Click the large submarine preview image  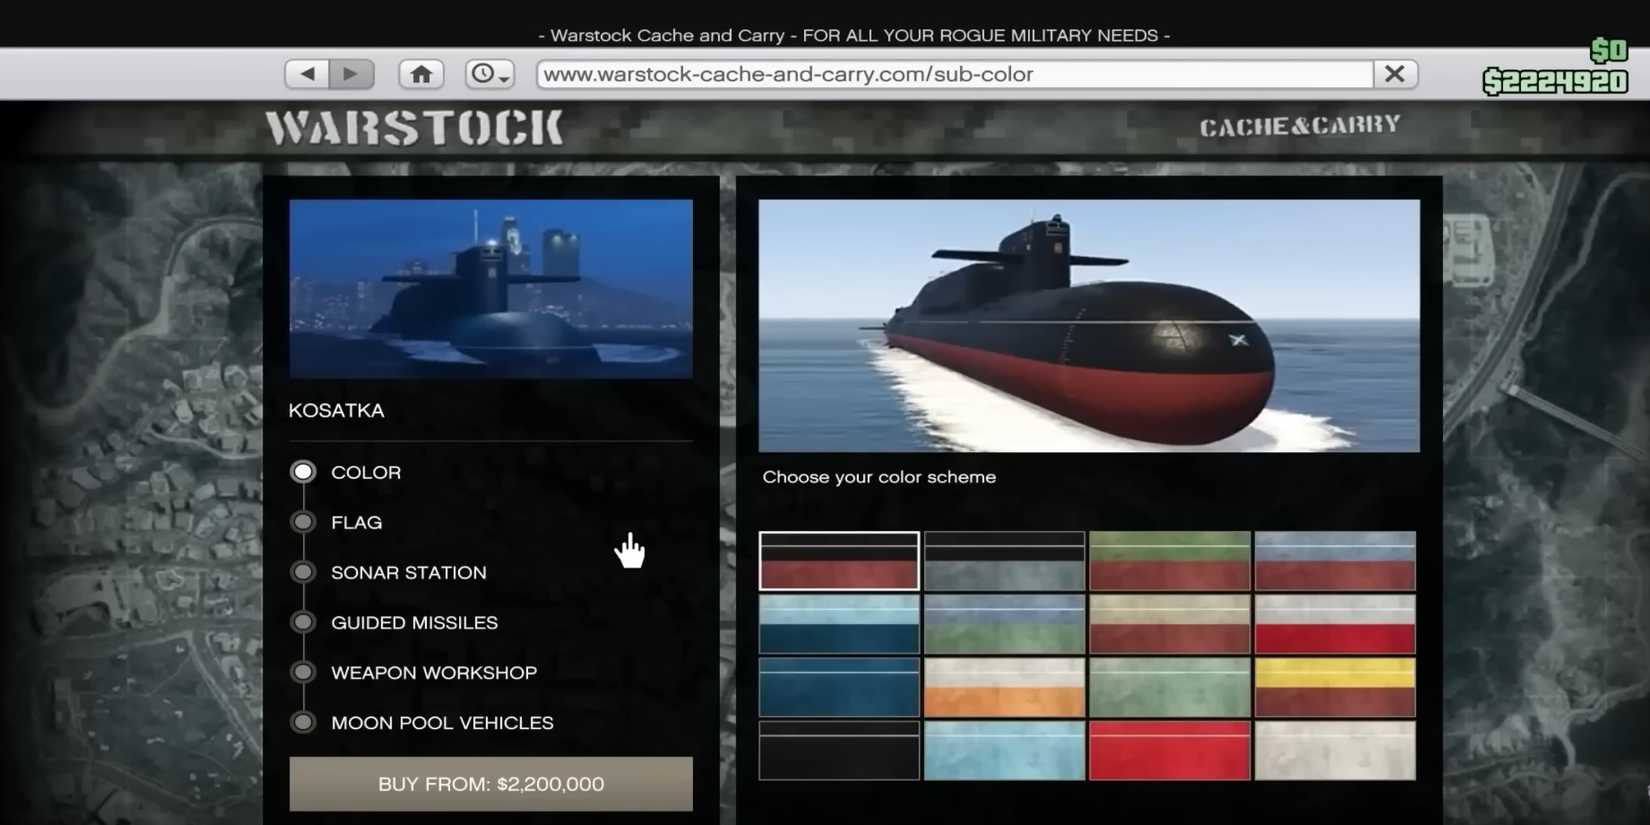(x=1089, y=326)
